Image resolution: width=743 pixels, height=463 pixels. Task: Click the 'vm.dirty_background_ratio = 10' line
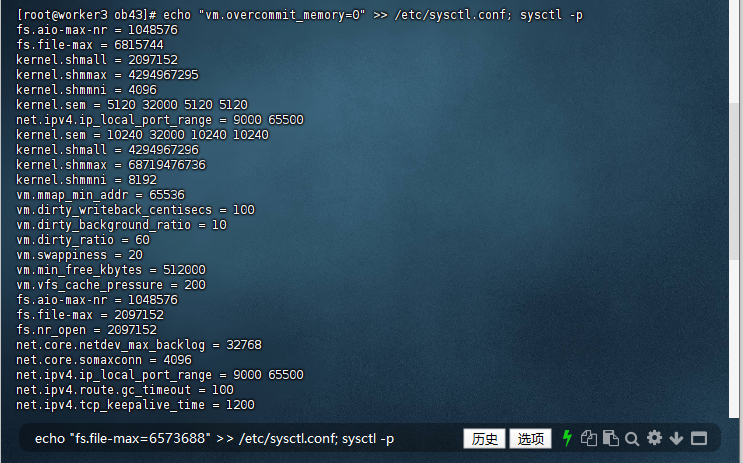click(121, 225)
